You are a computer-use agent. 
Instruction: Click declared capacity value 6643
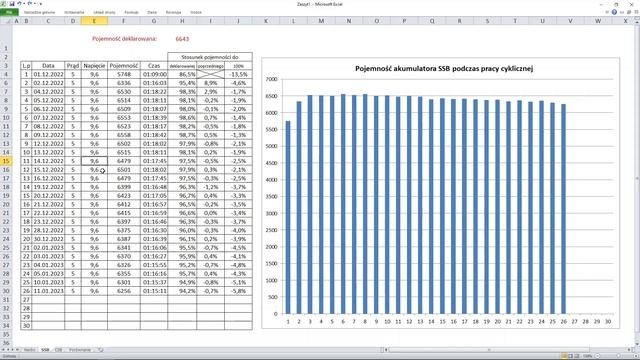click(x=182, y=39)
